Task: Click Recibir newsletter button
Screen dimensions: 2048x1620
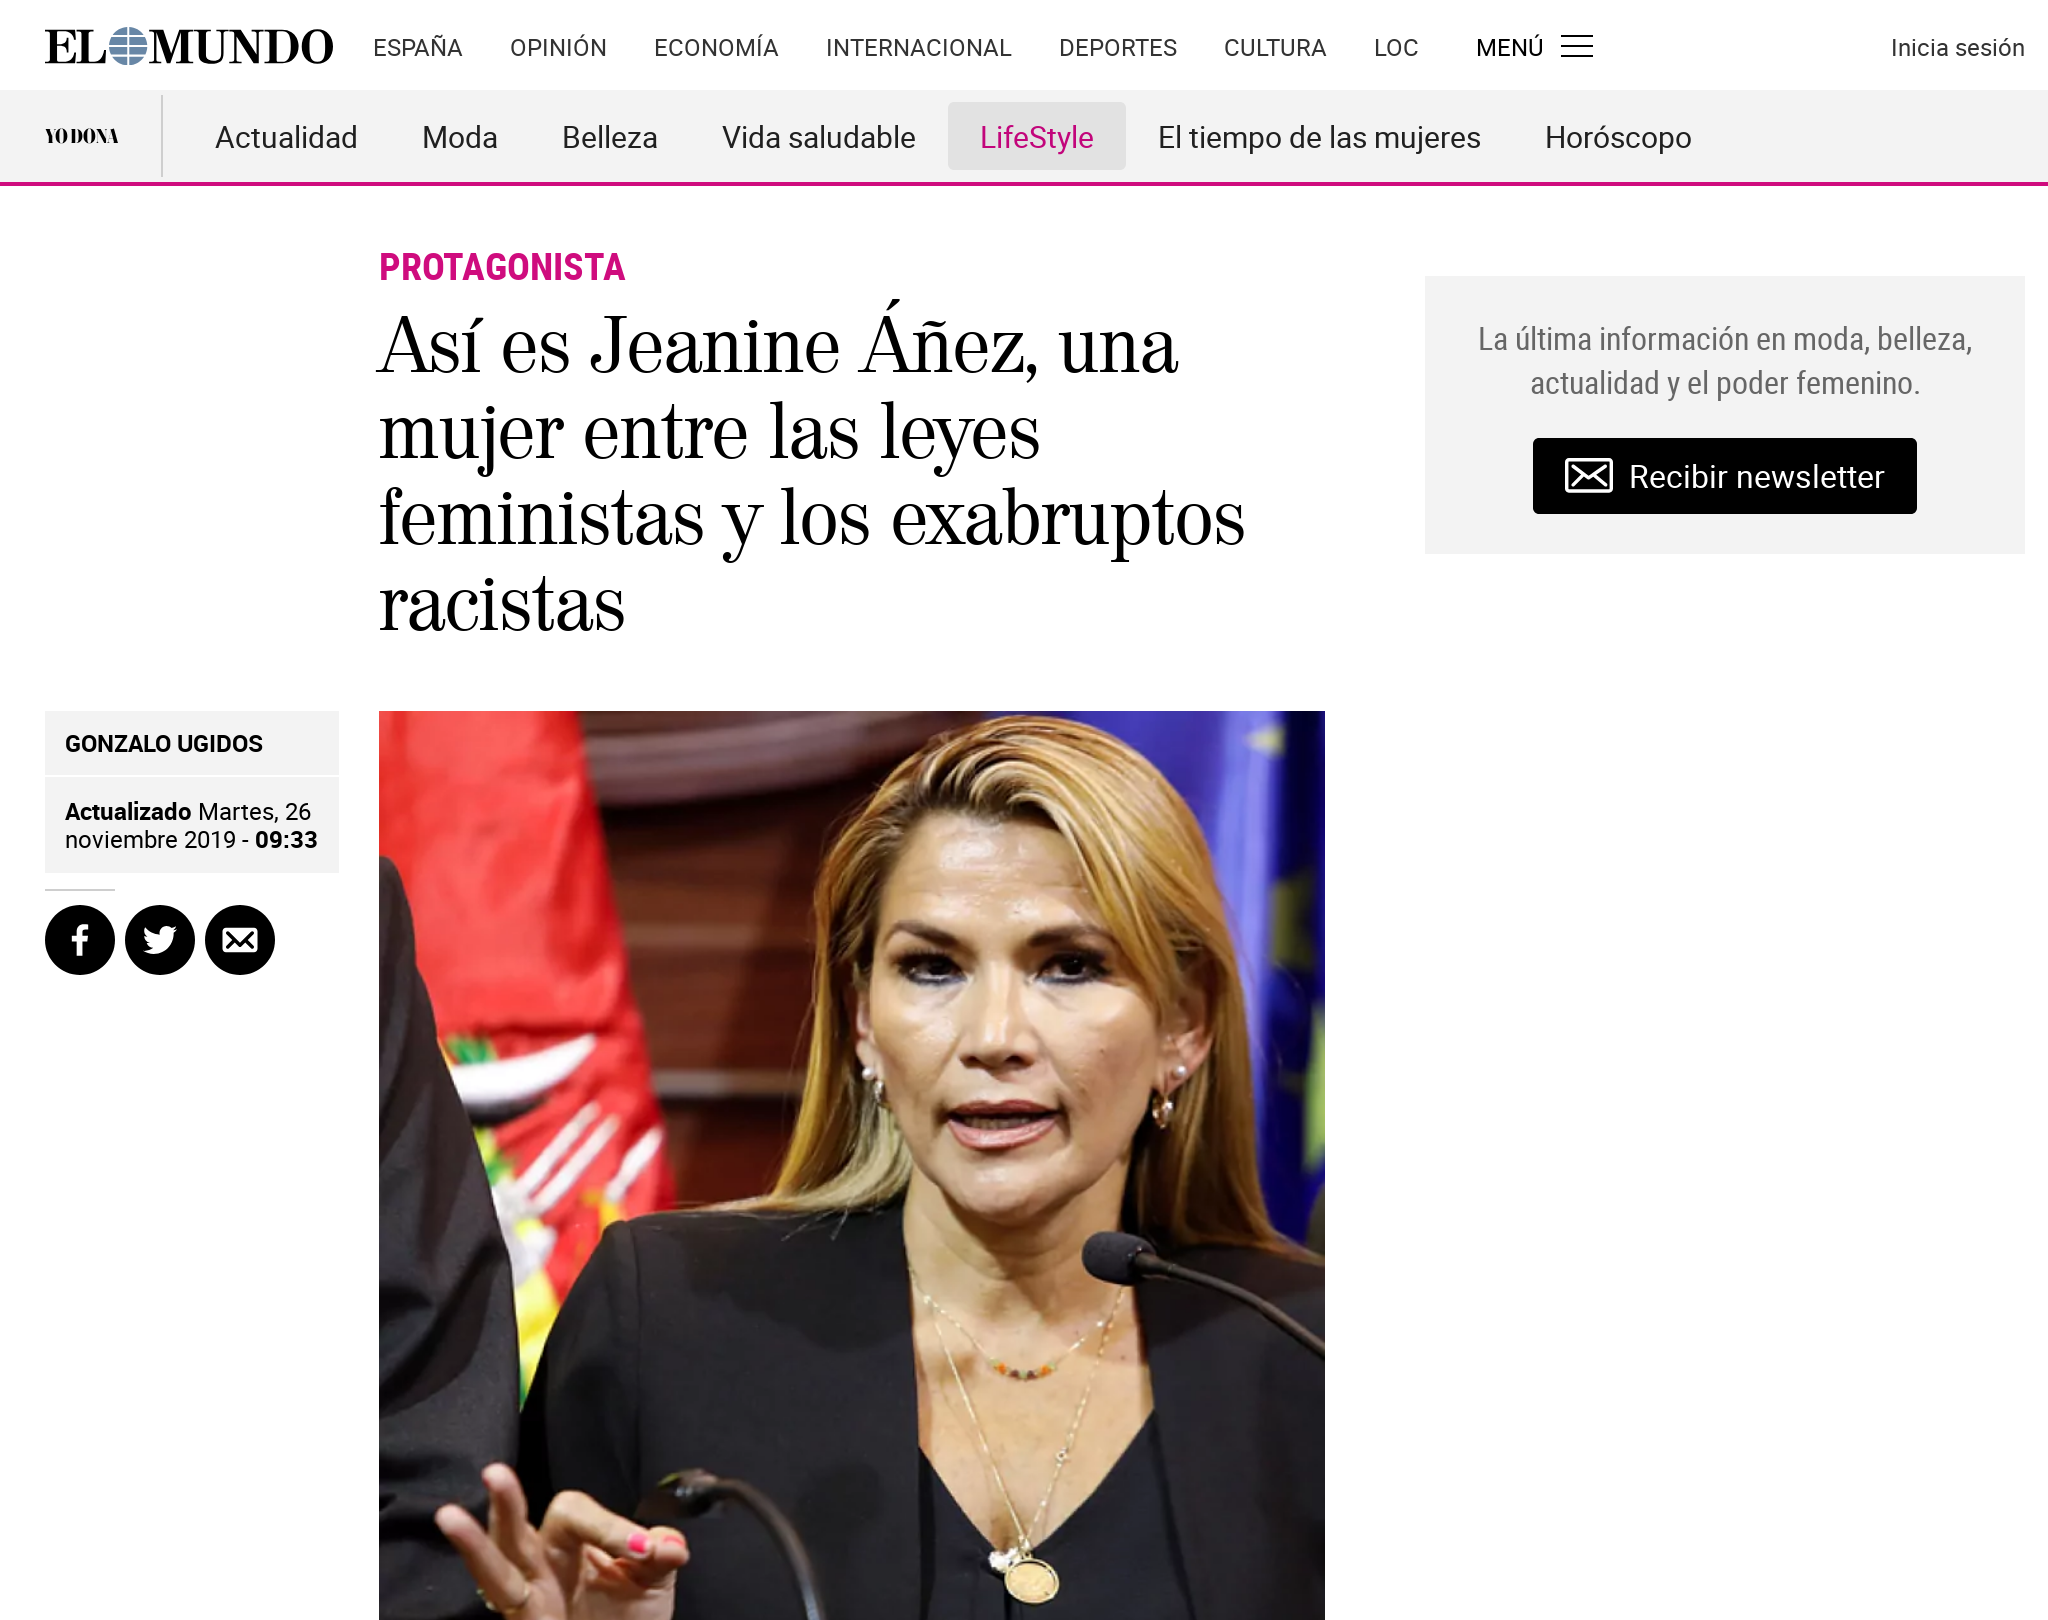Action: tap(1724, 476)
